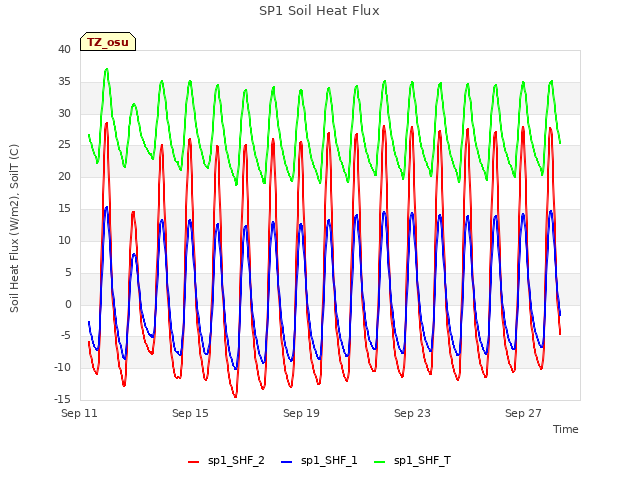This screenshot has height=480, width=640.
Task: Click the 0 y-axis tick label
Action: click(68, 304)
